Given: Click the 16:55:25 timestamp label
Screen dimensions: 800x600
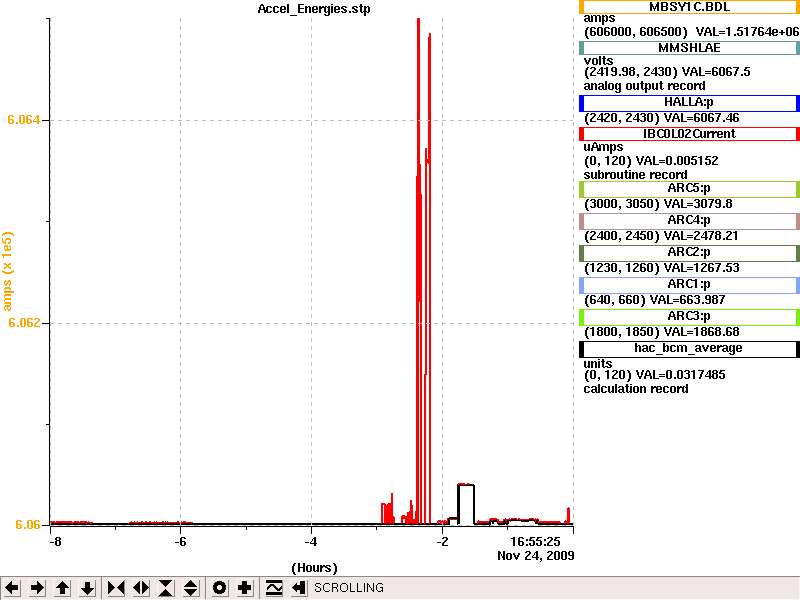Looking at the screenshot, I should pyautogui.click(x=535, y=542).
